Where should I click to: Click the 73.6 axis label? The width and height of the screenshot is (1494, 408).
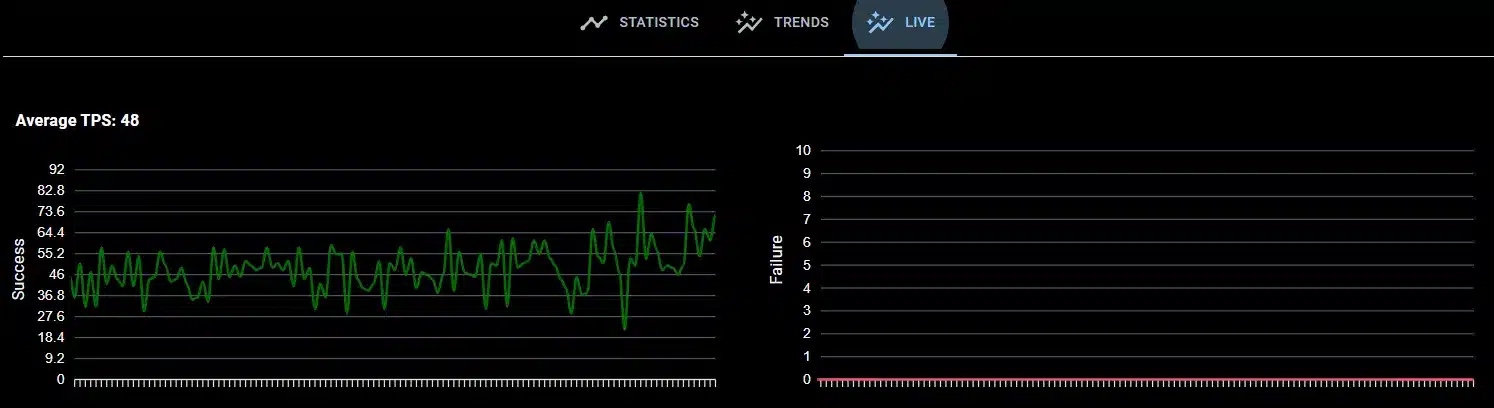[x=49, y=211]
